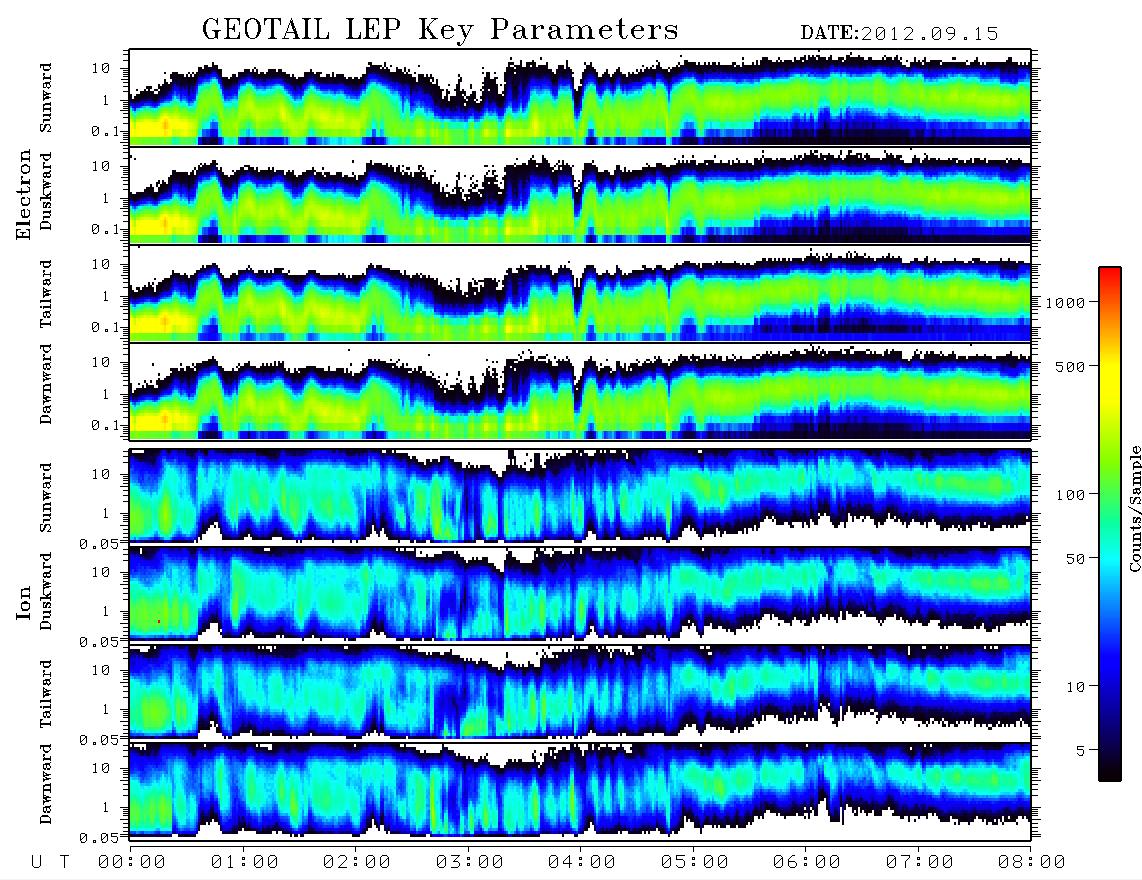This screenshot has height=880, width=1142.
Task: Click the "08:00" time axis label
Action: point(1032,863)
